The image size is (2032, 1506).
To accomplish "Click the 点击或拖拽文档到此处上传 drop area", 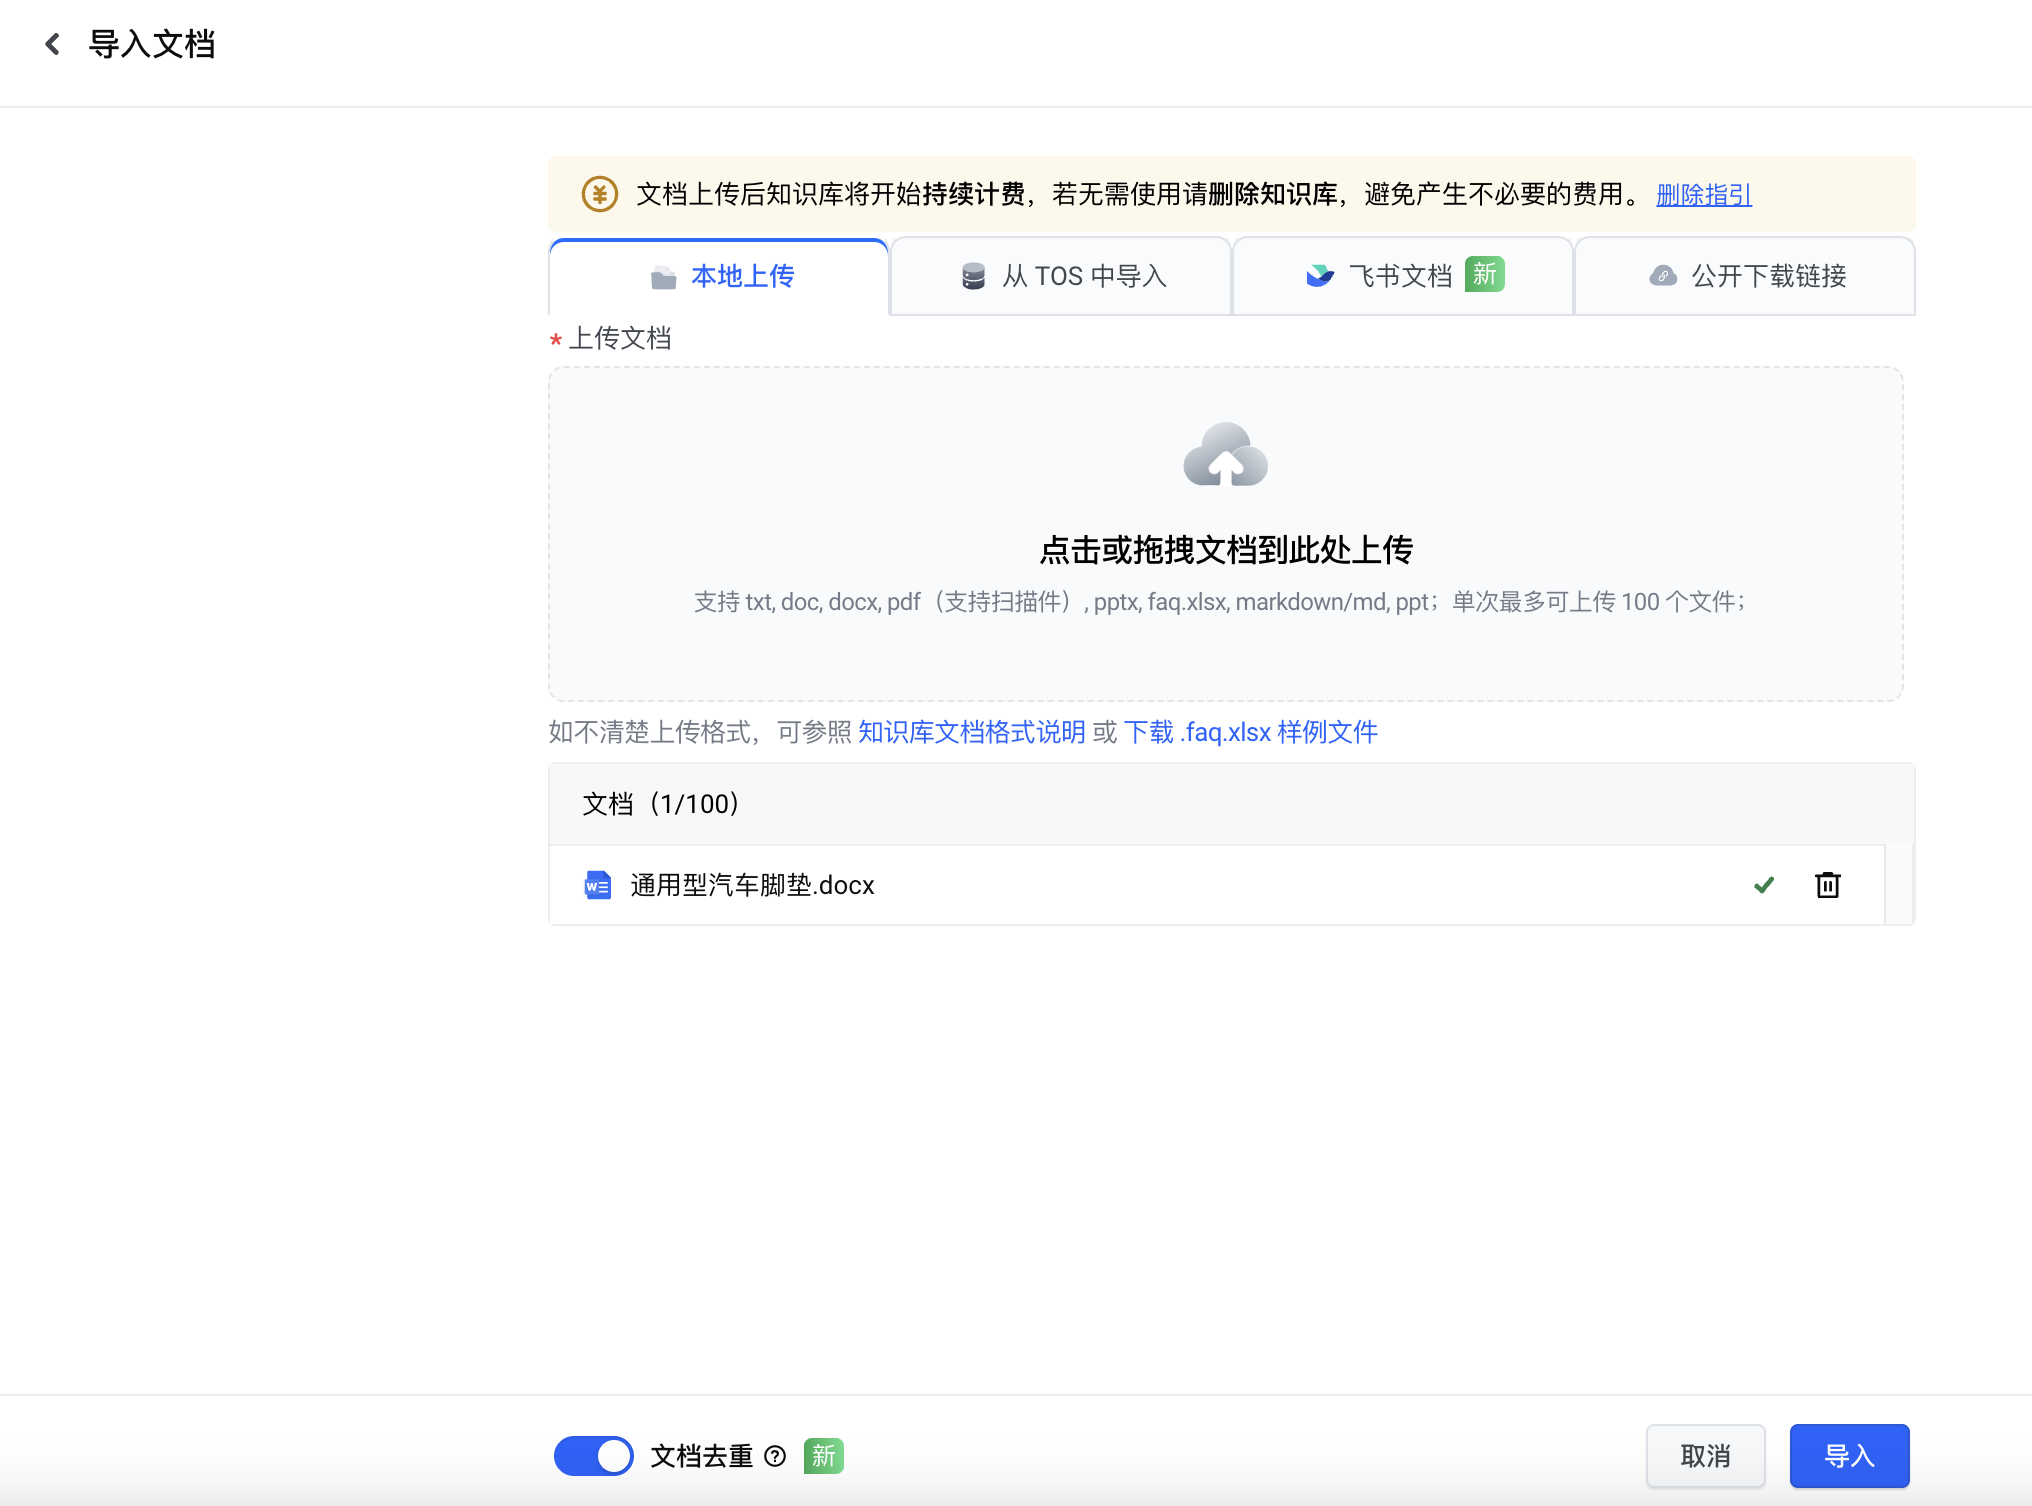I will click(1225, 550).
